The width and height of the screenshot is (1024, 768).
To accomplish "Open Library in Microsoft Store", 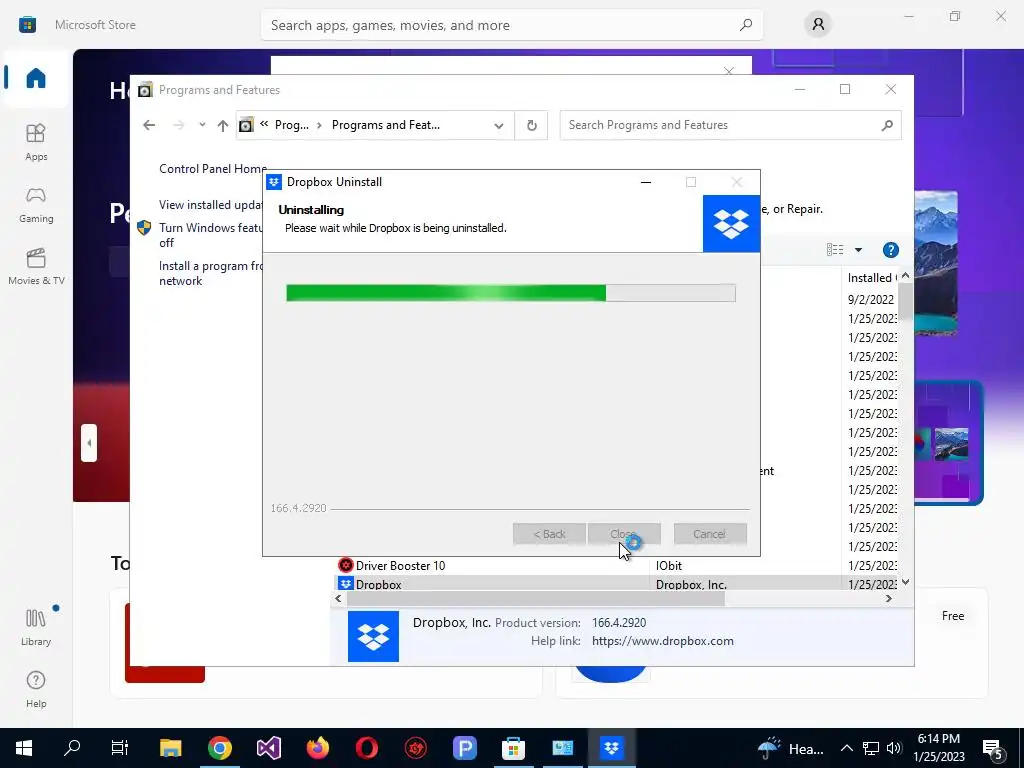I will tap(36, 627).
